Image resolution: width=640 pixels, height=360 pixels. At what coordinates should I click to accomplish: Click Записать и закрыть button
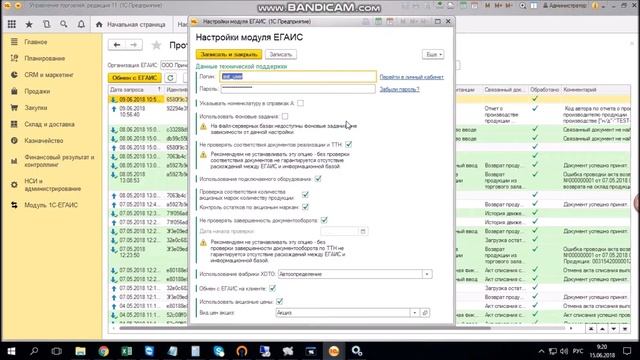click(x=229, y=54)
